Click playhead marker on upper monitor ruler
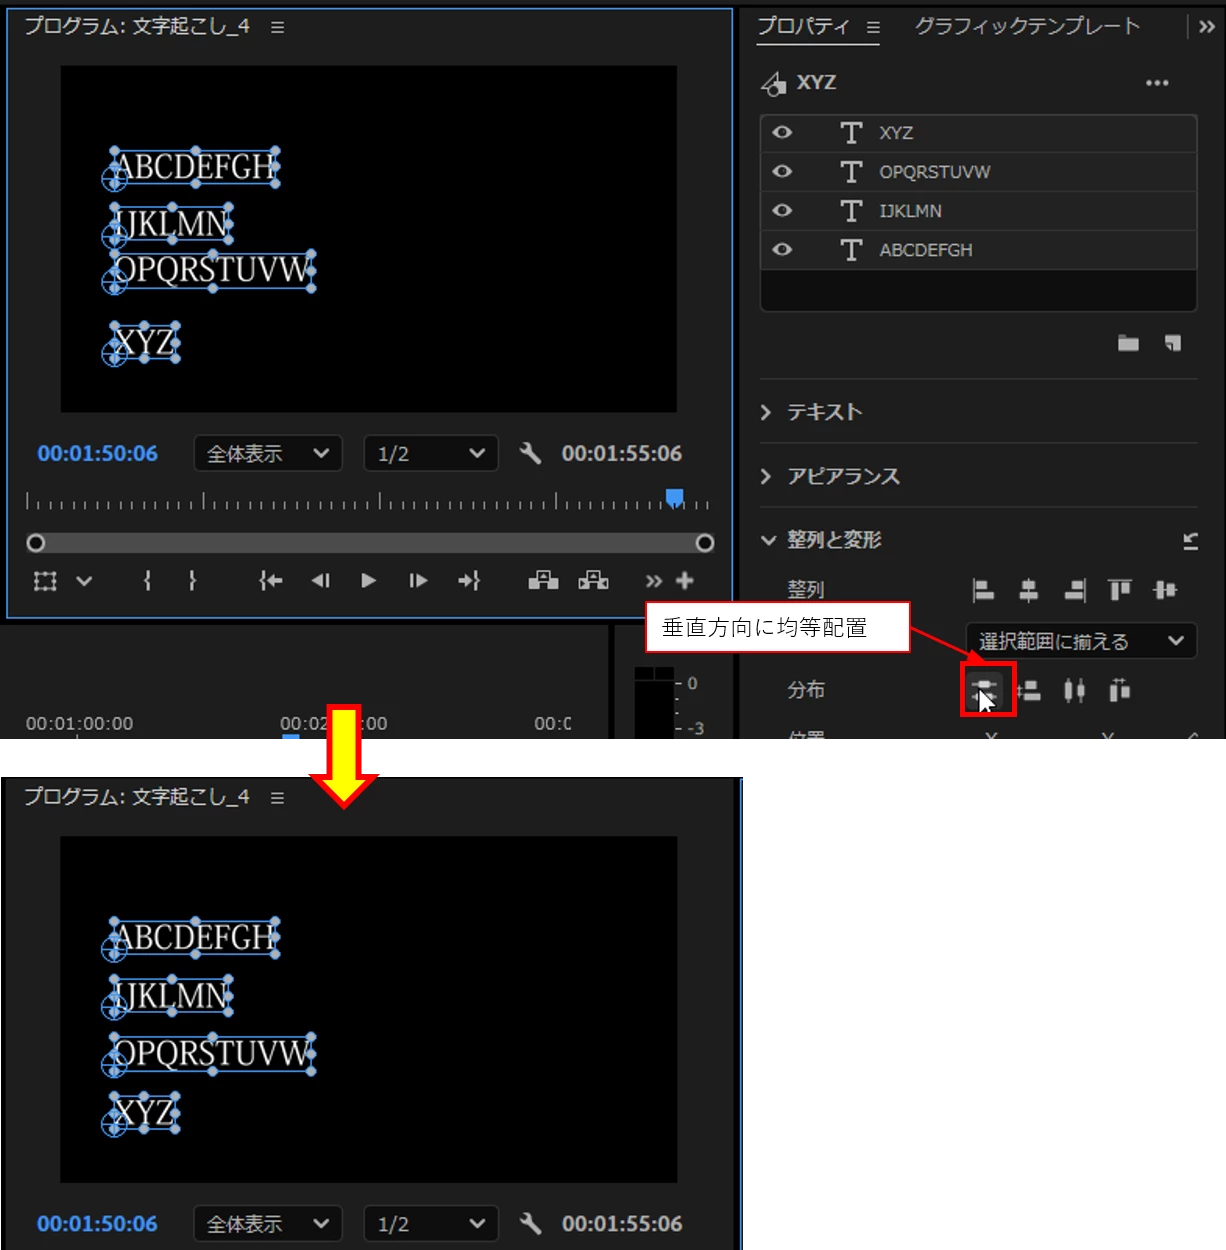Image resolution: width=1226 pixels, height=1250 pixels. (675, 498)
